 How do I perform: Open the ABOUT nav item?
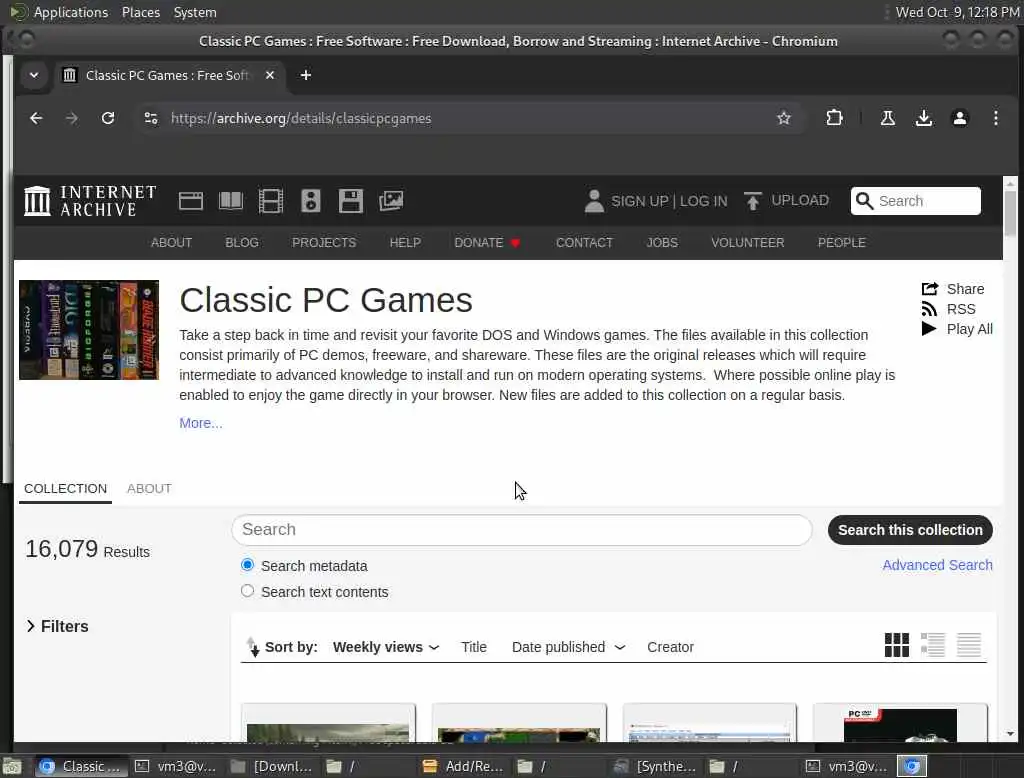point(171,242)
